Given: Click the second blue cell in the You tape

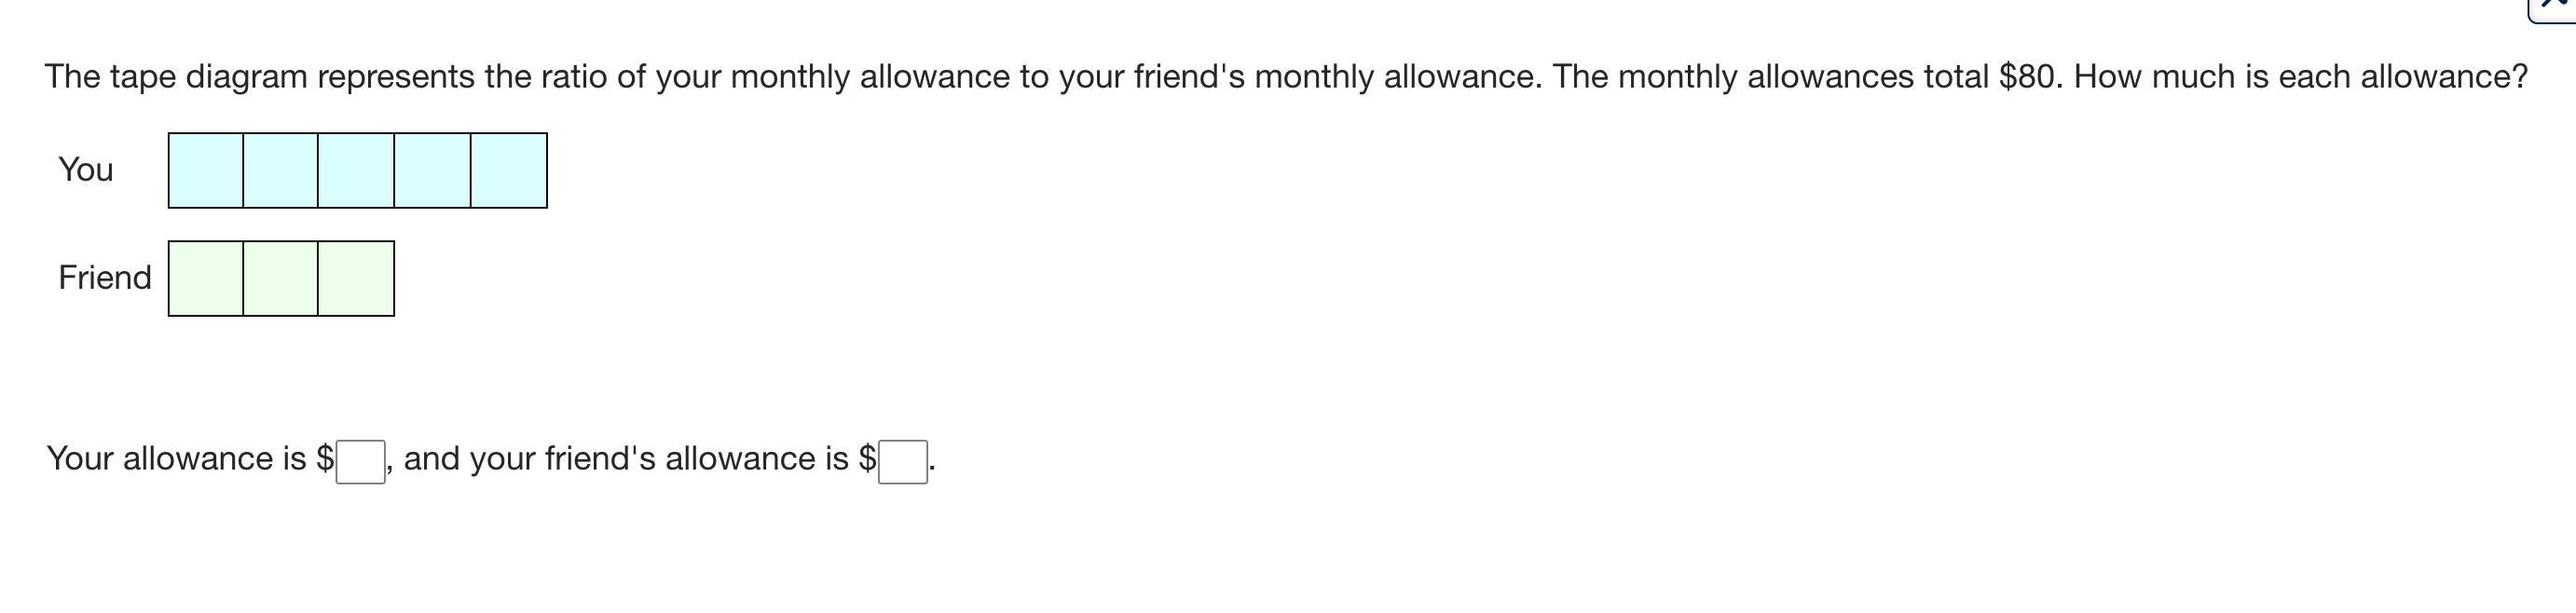Looking at the screenshot, I should click(281, 170).
